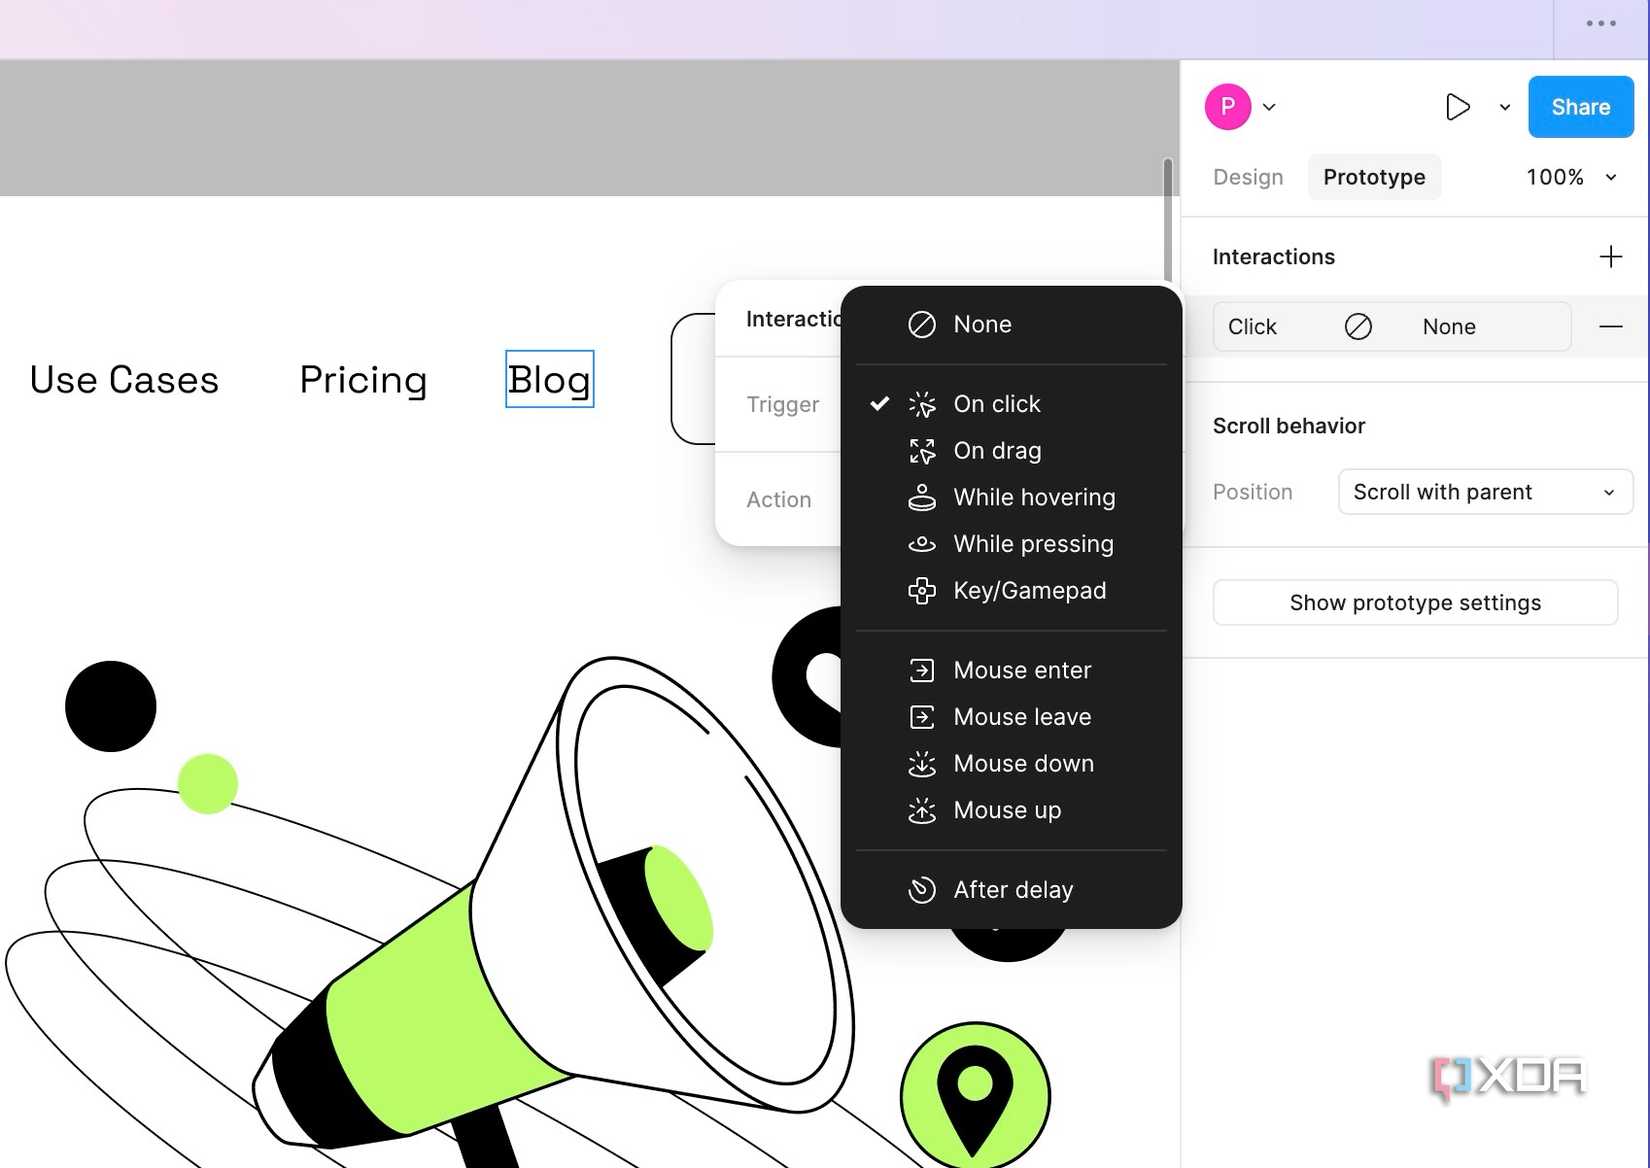Image resolution: width=1650 pixels, height=1168 pixels.
Task: Select the Mouse down trigger icon
Action: tap(921, 763)
